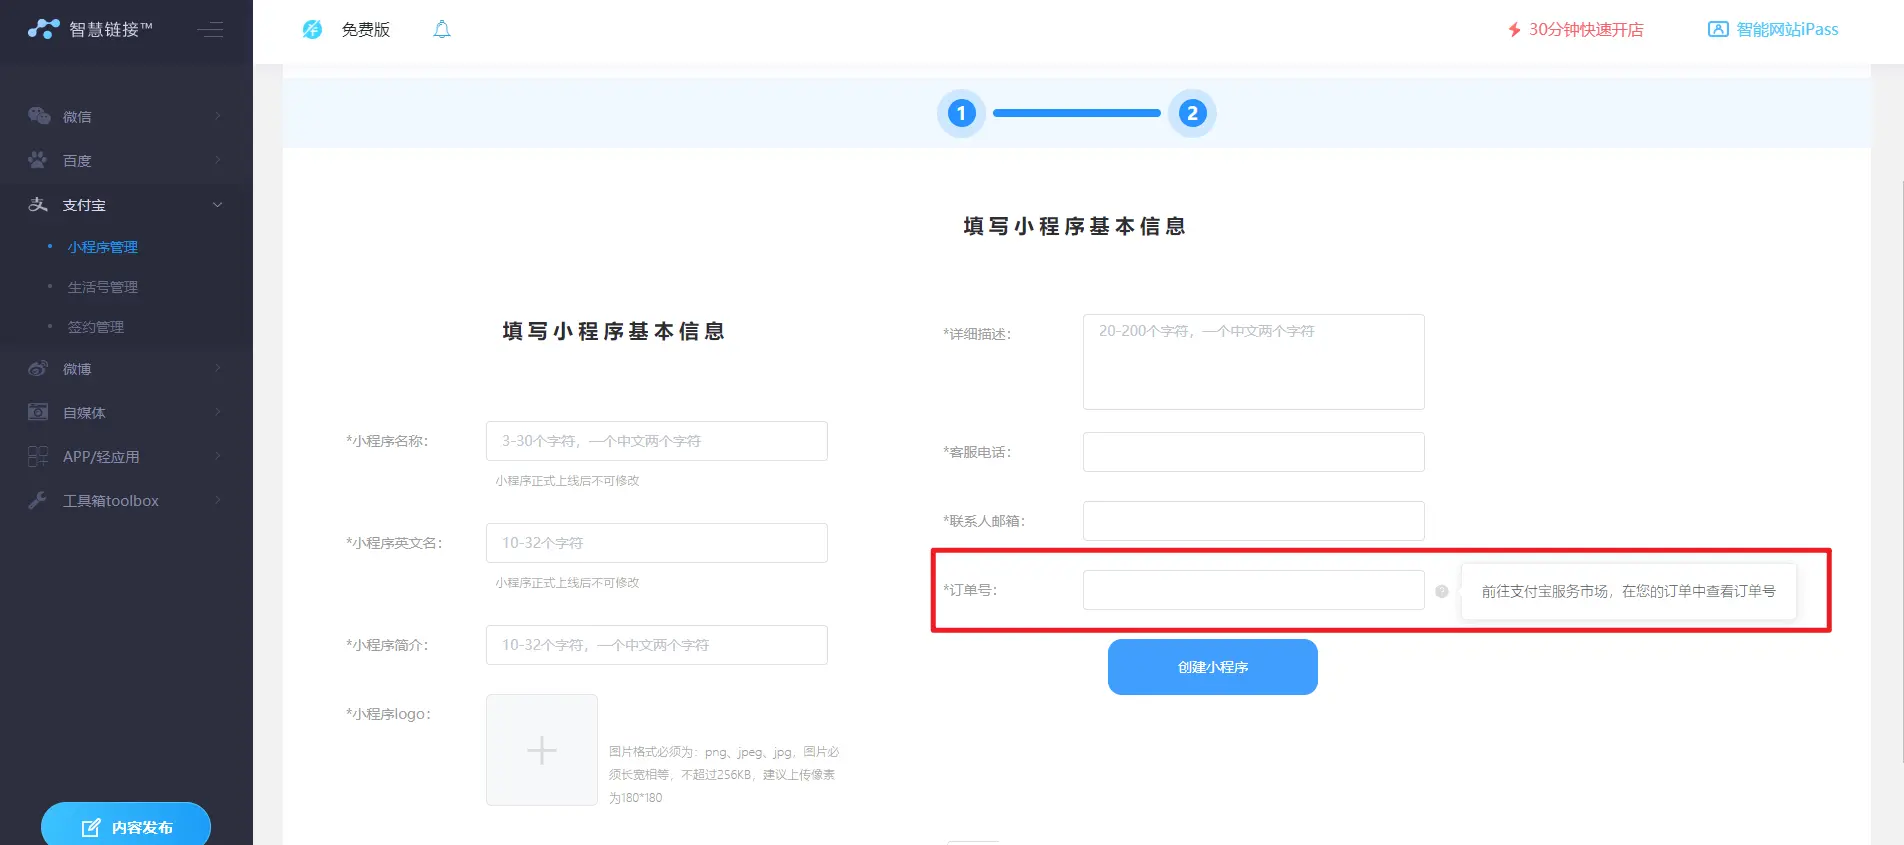Click the notification bell icon

coord(442,30)
